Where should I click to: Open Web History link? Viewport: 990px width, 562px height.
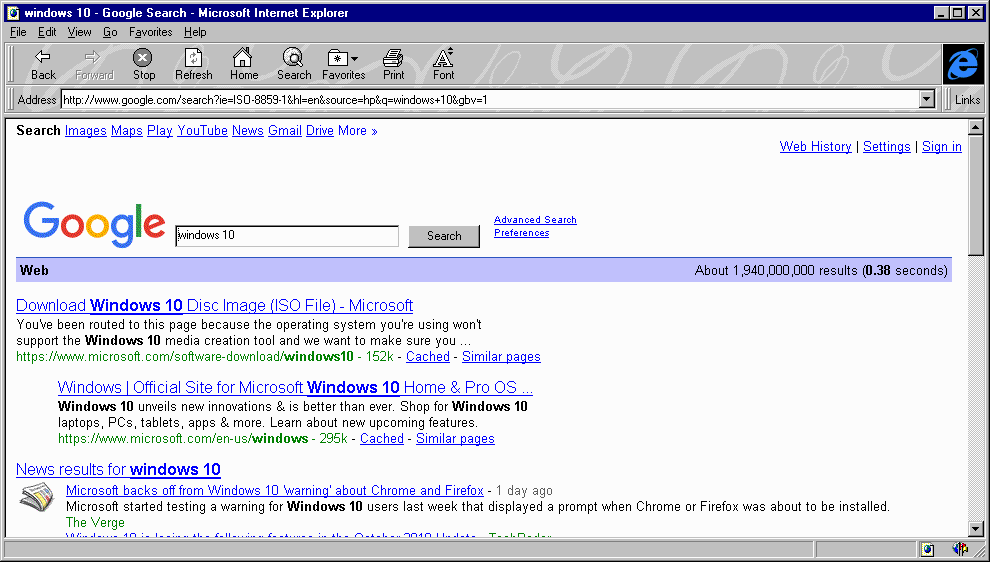click(x=815, y=146)
